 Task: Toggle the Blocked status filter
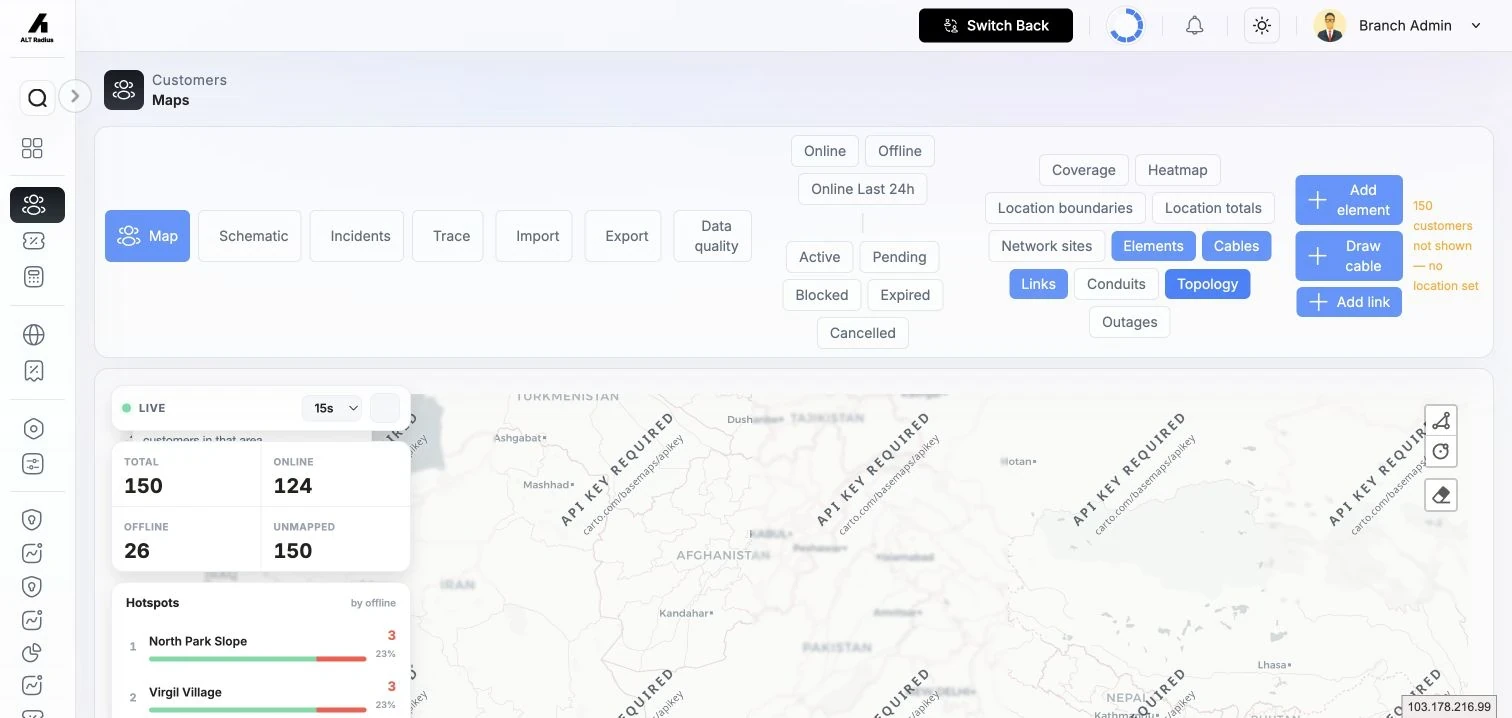[822, 295]
